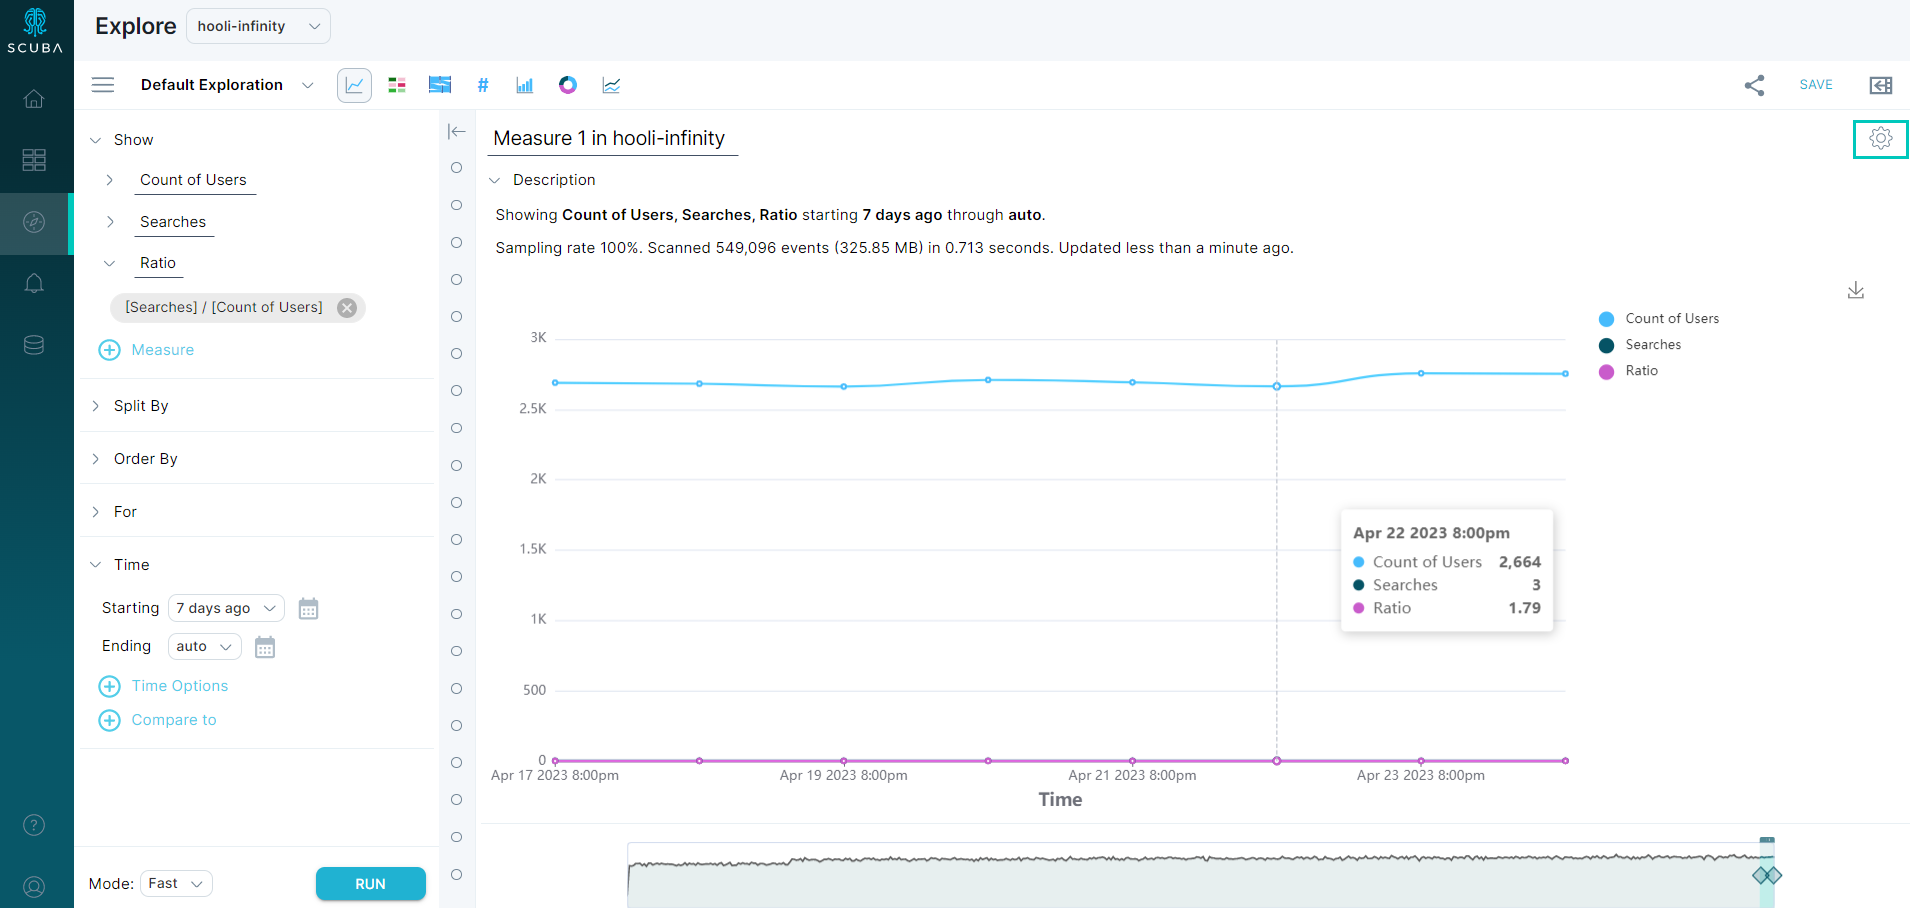Select trend line view icon
This screenshot has height=908, width=1910.
pyautogui.click(x=611, y=85)
